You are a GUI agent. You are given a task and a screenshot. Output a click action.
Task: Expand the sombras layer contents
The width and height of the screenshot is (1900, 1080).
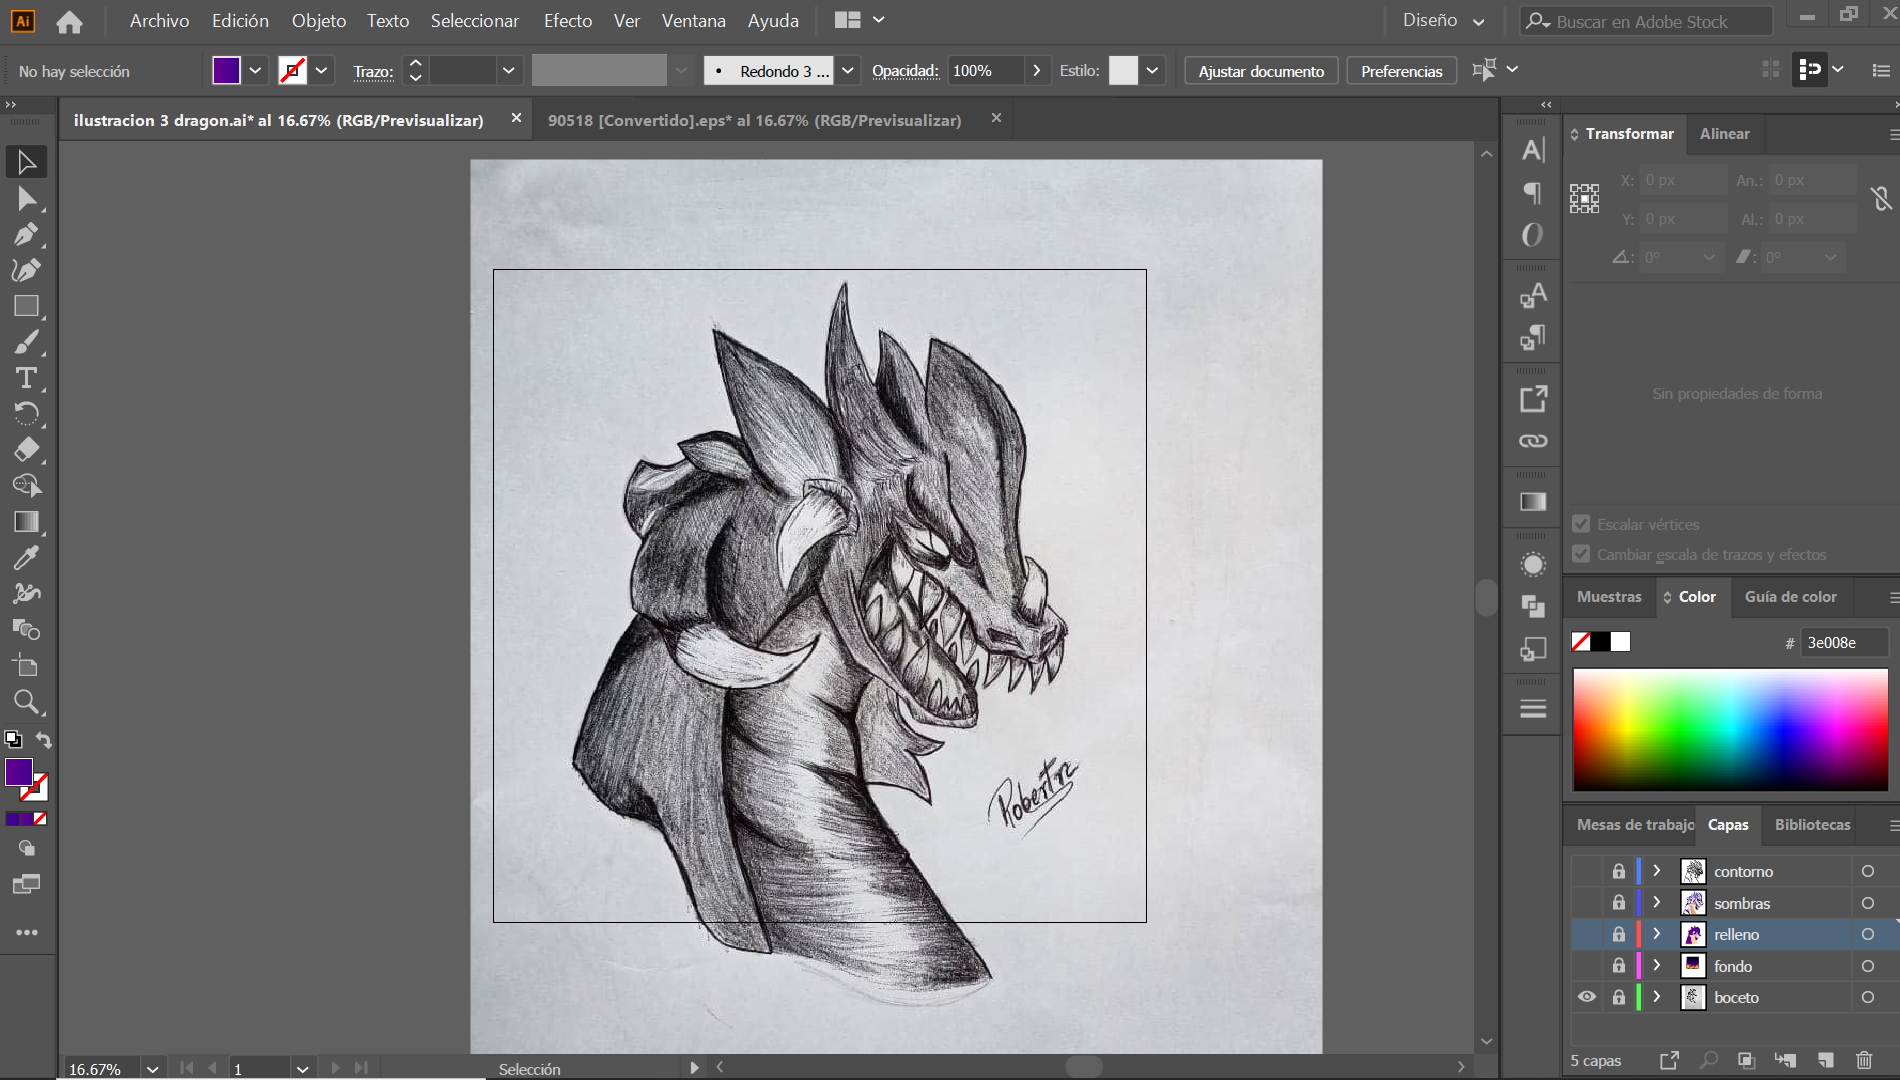[1657, 903]
